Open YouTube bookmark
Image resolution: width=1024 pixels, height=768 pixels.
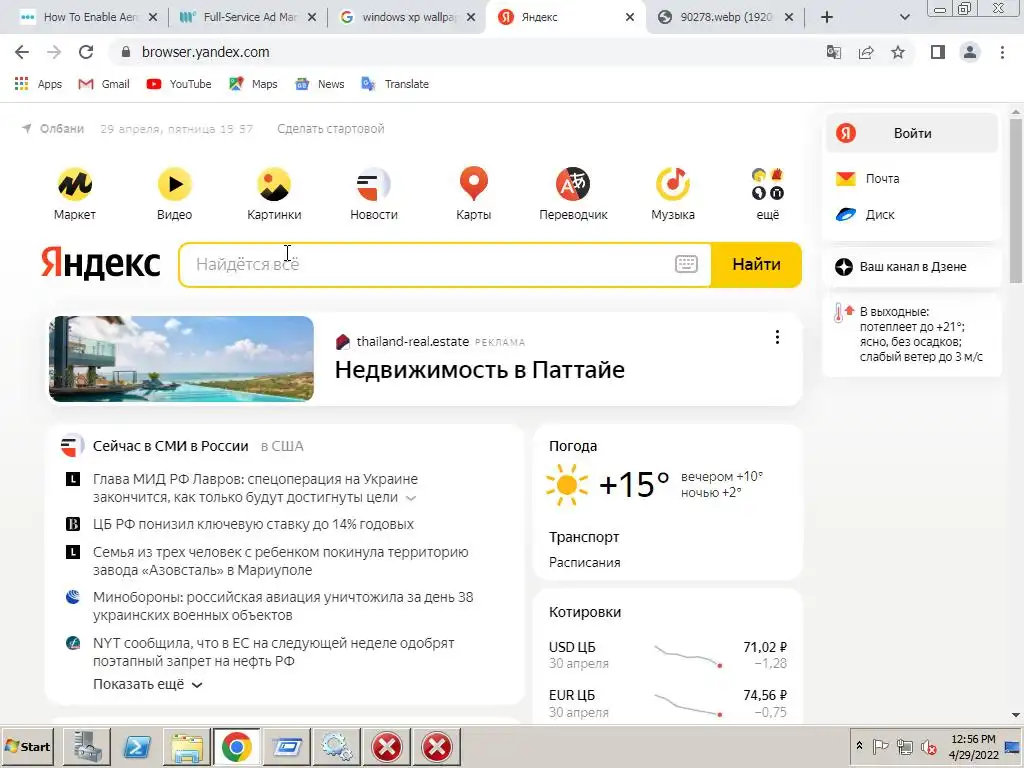point(179,84)
